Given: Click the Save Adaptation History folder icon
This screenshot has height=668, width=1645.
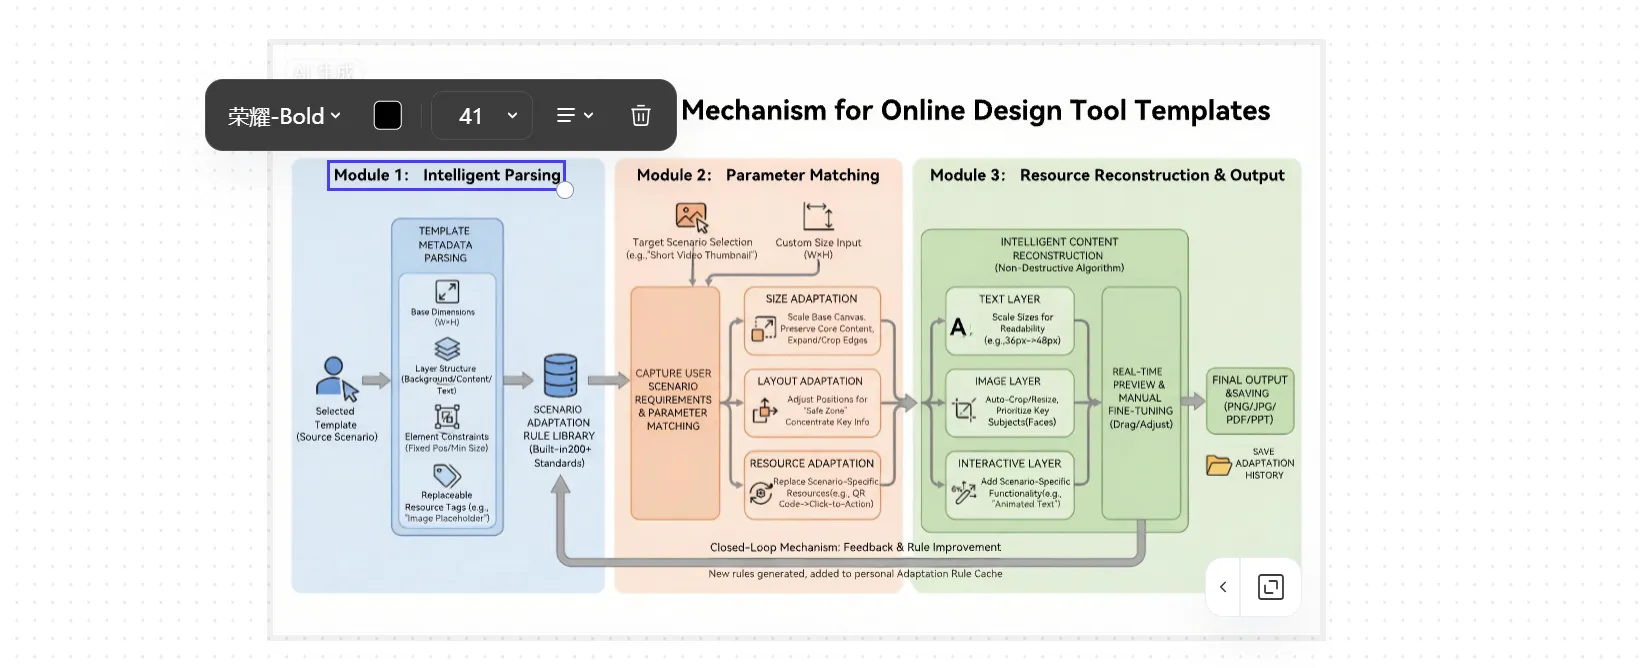Looking at the screenshot, I should 1218,465.
